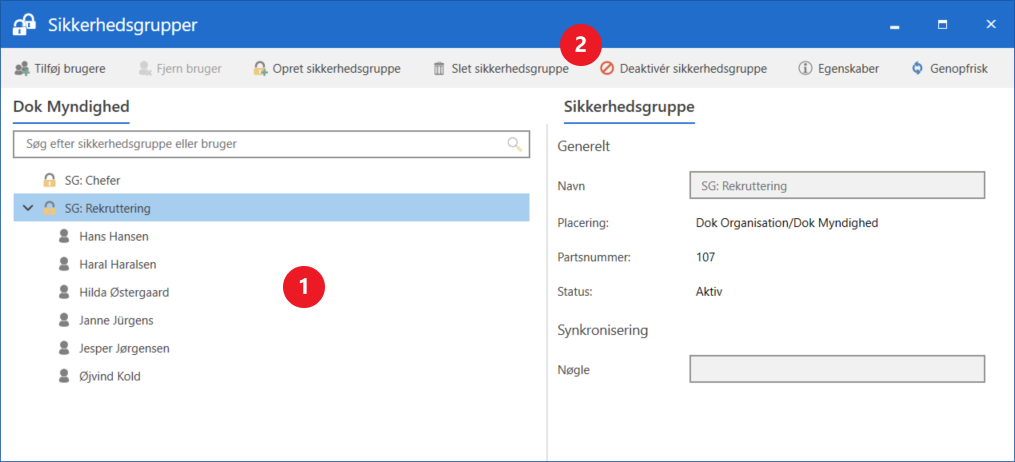
Task: Click the Deaktivér sikkerhedsgruppe prohibition icon
Action: tap(607, 69)
